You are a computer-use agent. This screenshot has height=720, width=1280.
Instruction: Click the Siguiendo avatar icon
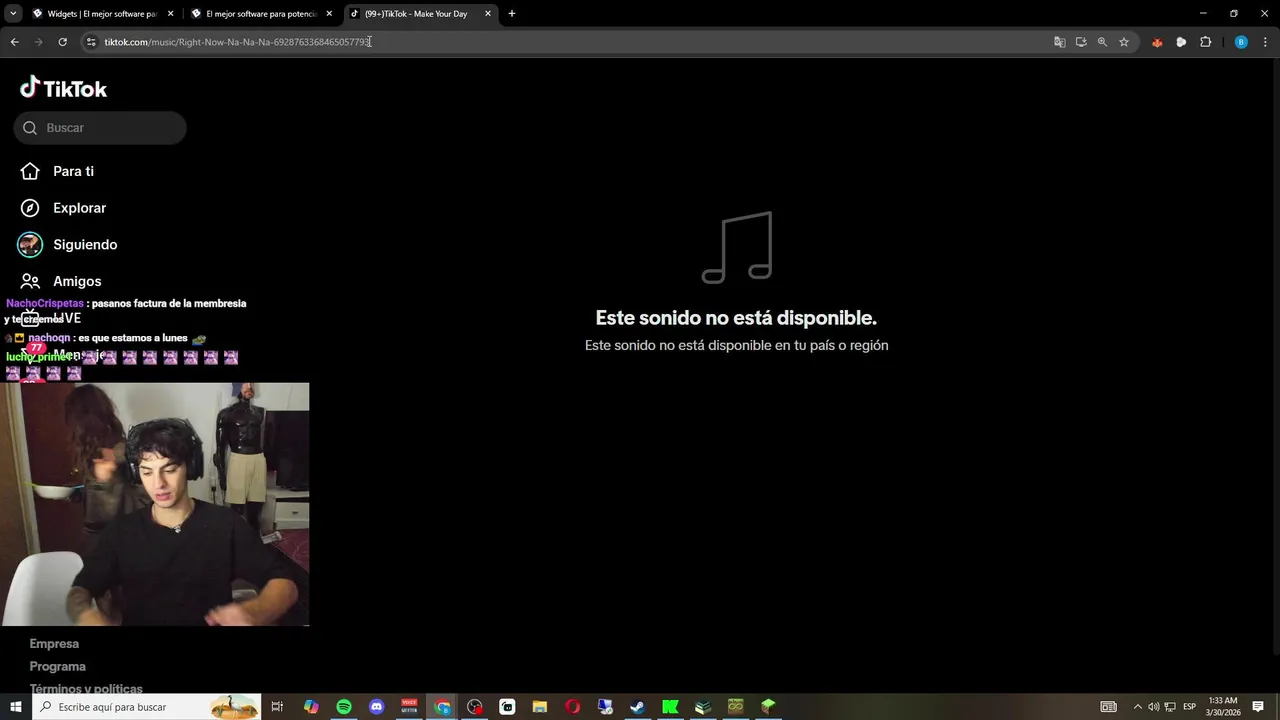coord(30,244)
